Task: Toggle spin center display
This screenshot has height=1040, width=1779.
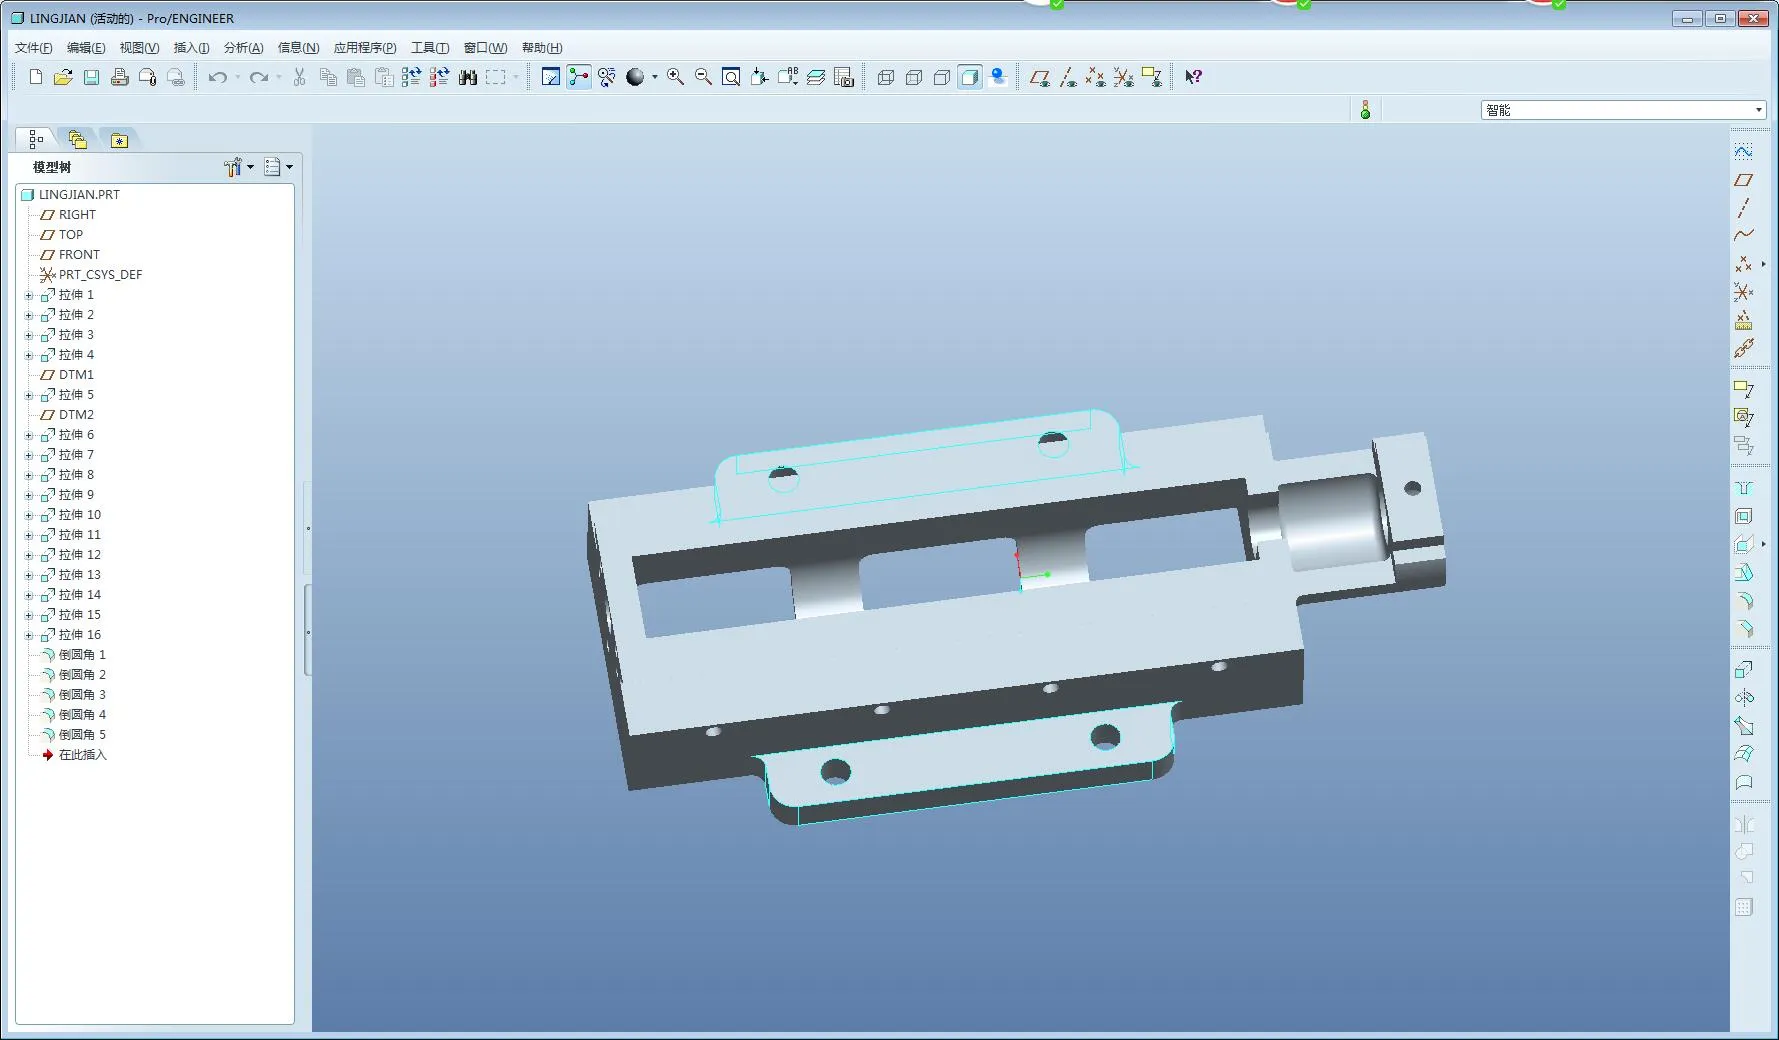Action: tap(579, 77)
